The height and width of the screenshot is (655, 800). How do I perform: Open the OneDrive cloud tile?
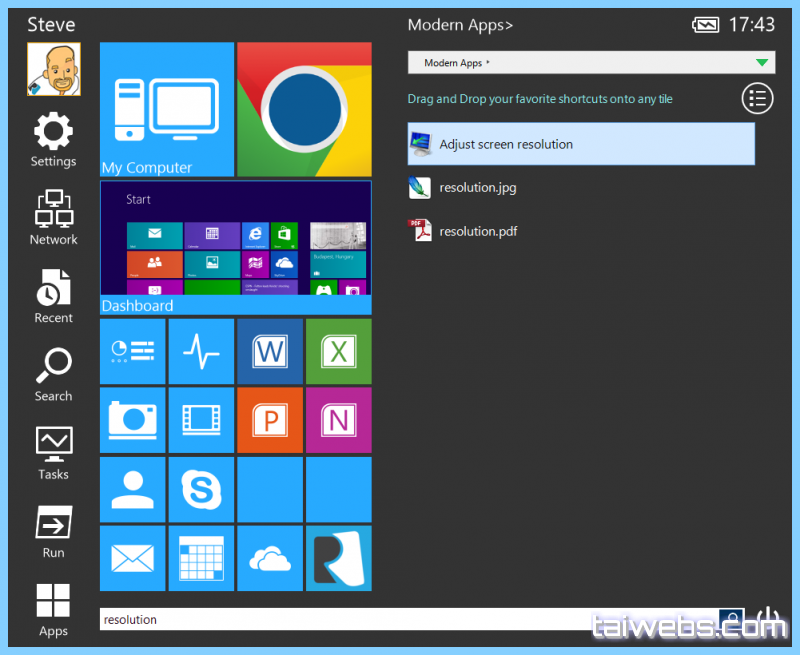[x=270, y=558]
